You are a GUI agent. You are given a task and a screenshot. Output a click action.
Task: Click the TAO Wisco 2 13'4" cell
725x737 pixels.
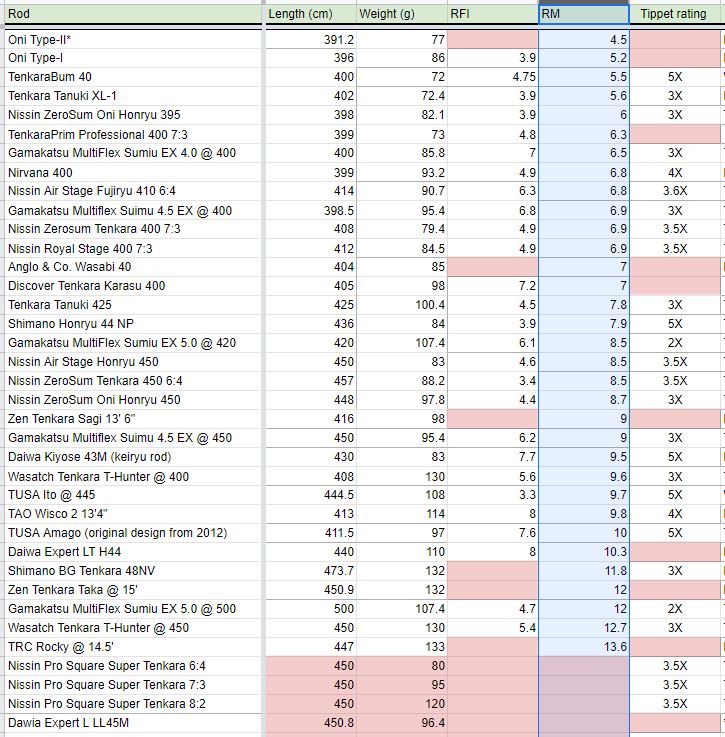click(x=133, y=514)
